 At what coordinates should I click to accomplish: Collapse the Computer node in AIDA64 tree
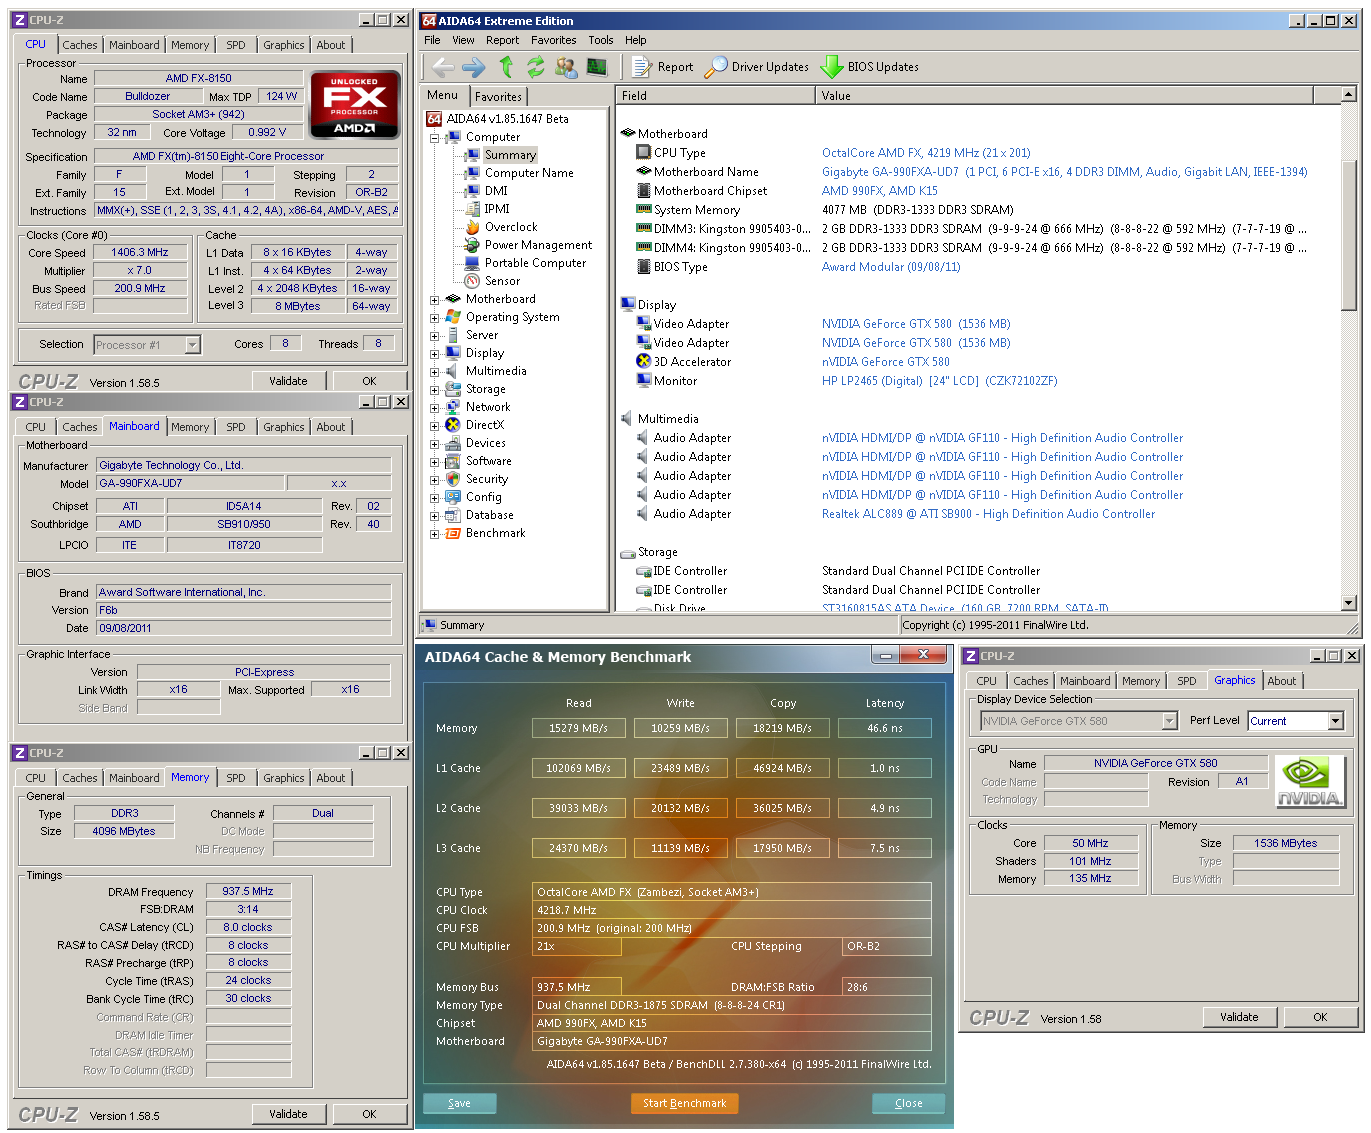(435, 138)
